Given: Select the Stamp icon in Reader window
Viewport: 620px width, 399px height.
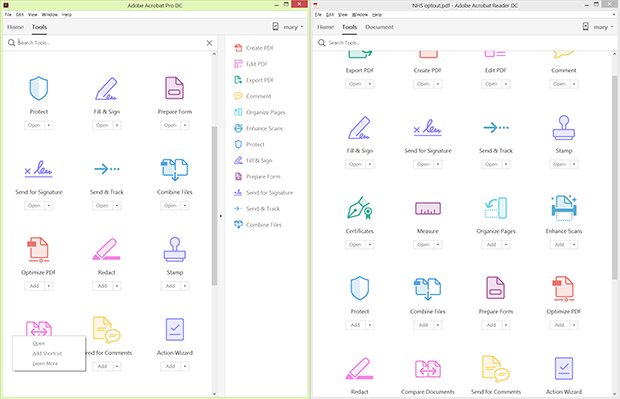Looking at the screenshot, I should click(564, 128).
